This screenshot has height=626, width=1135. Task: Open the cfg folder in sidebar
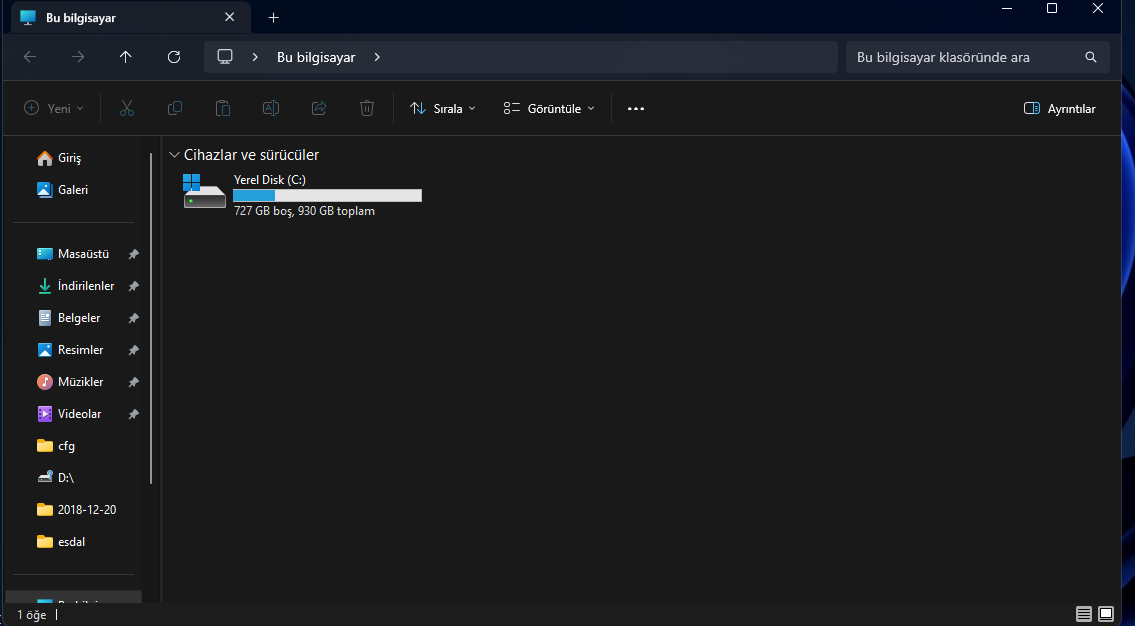56,446
